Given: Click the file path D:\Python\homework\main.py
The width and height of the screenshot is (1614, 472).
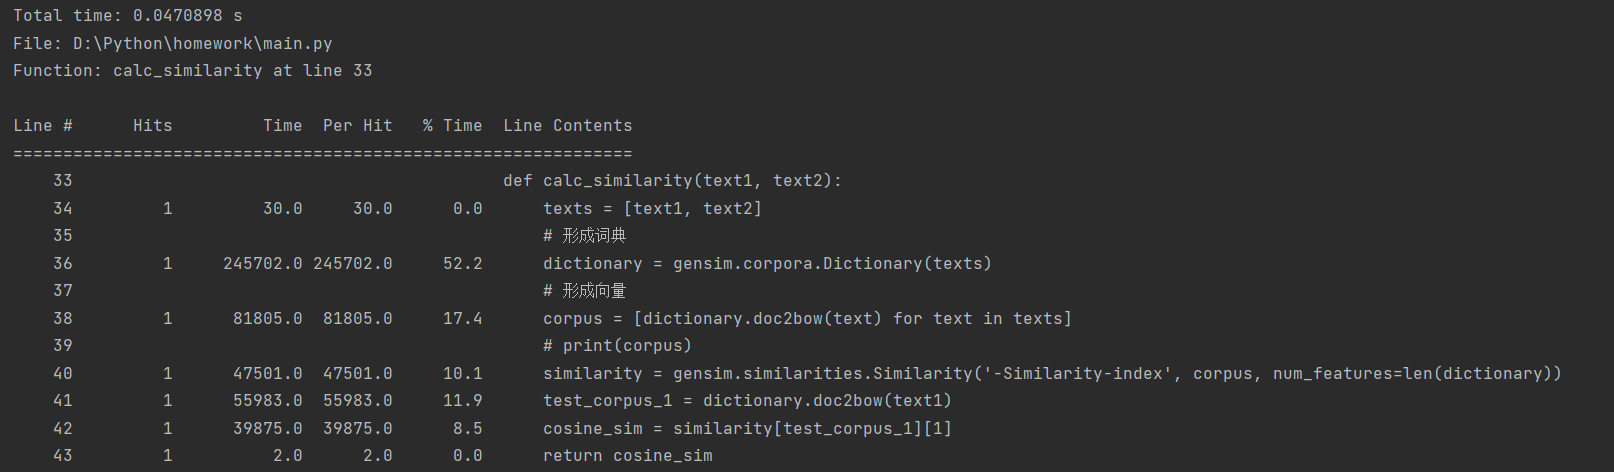Looking at the screenshot, I should pos(202,44).
